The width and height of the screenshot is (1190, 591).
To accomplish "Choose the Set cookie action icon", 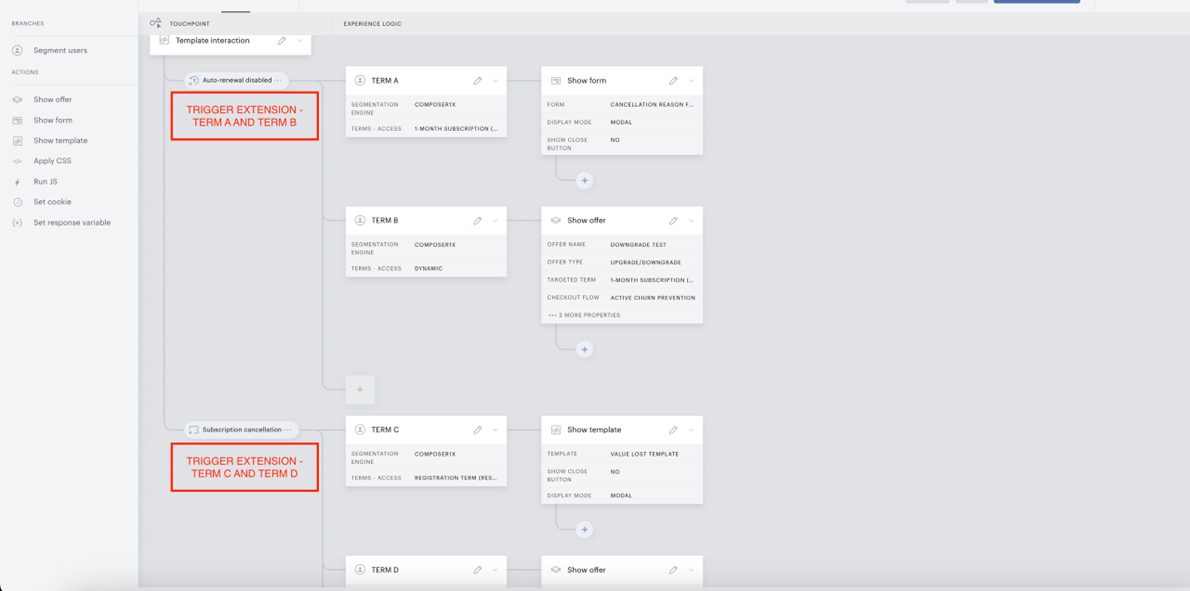I will coord(17,203).
